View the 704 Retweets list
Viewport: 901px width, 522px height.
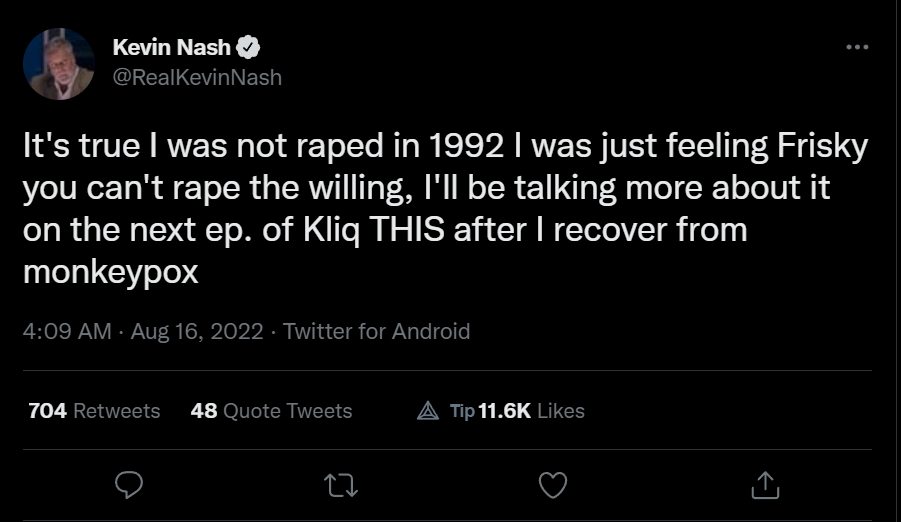click(x=94, y=411)
